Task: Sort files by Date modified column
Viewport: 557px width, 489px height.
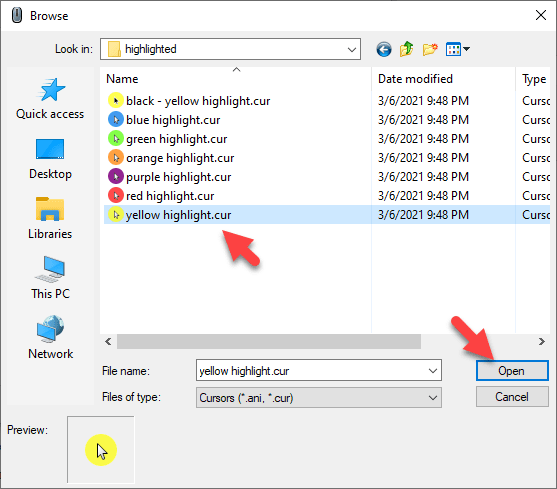Action: pyautogui.click(x=443, y=78)
